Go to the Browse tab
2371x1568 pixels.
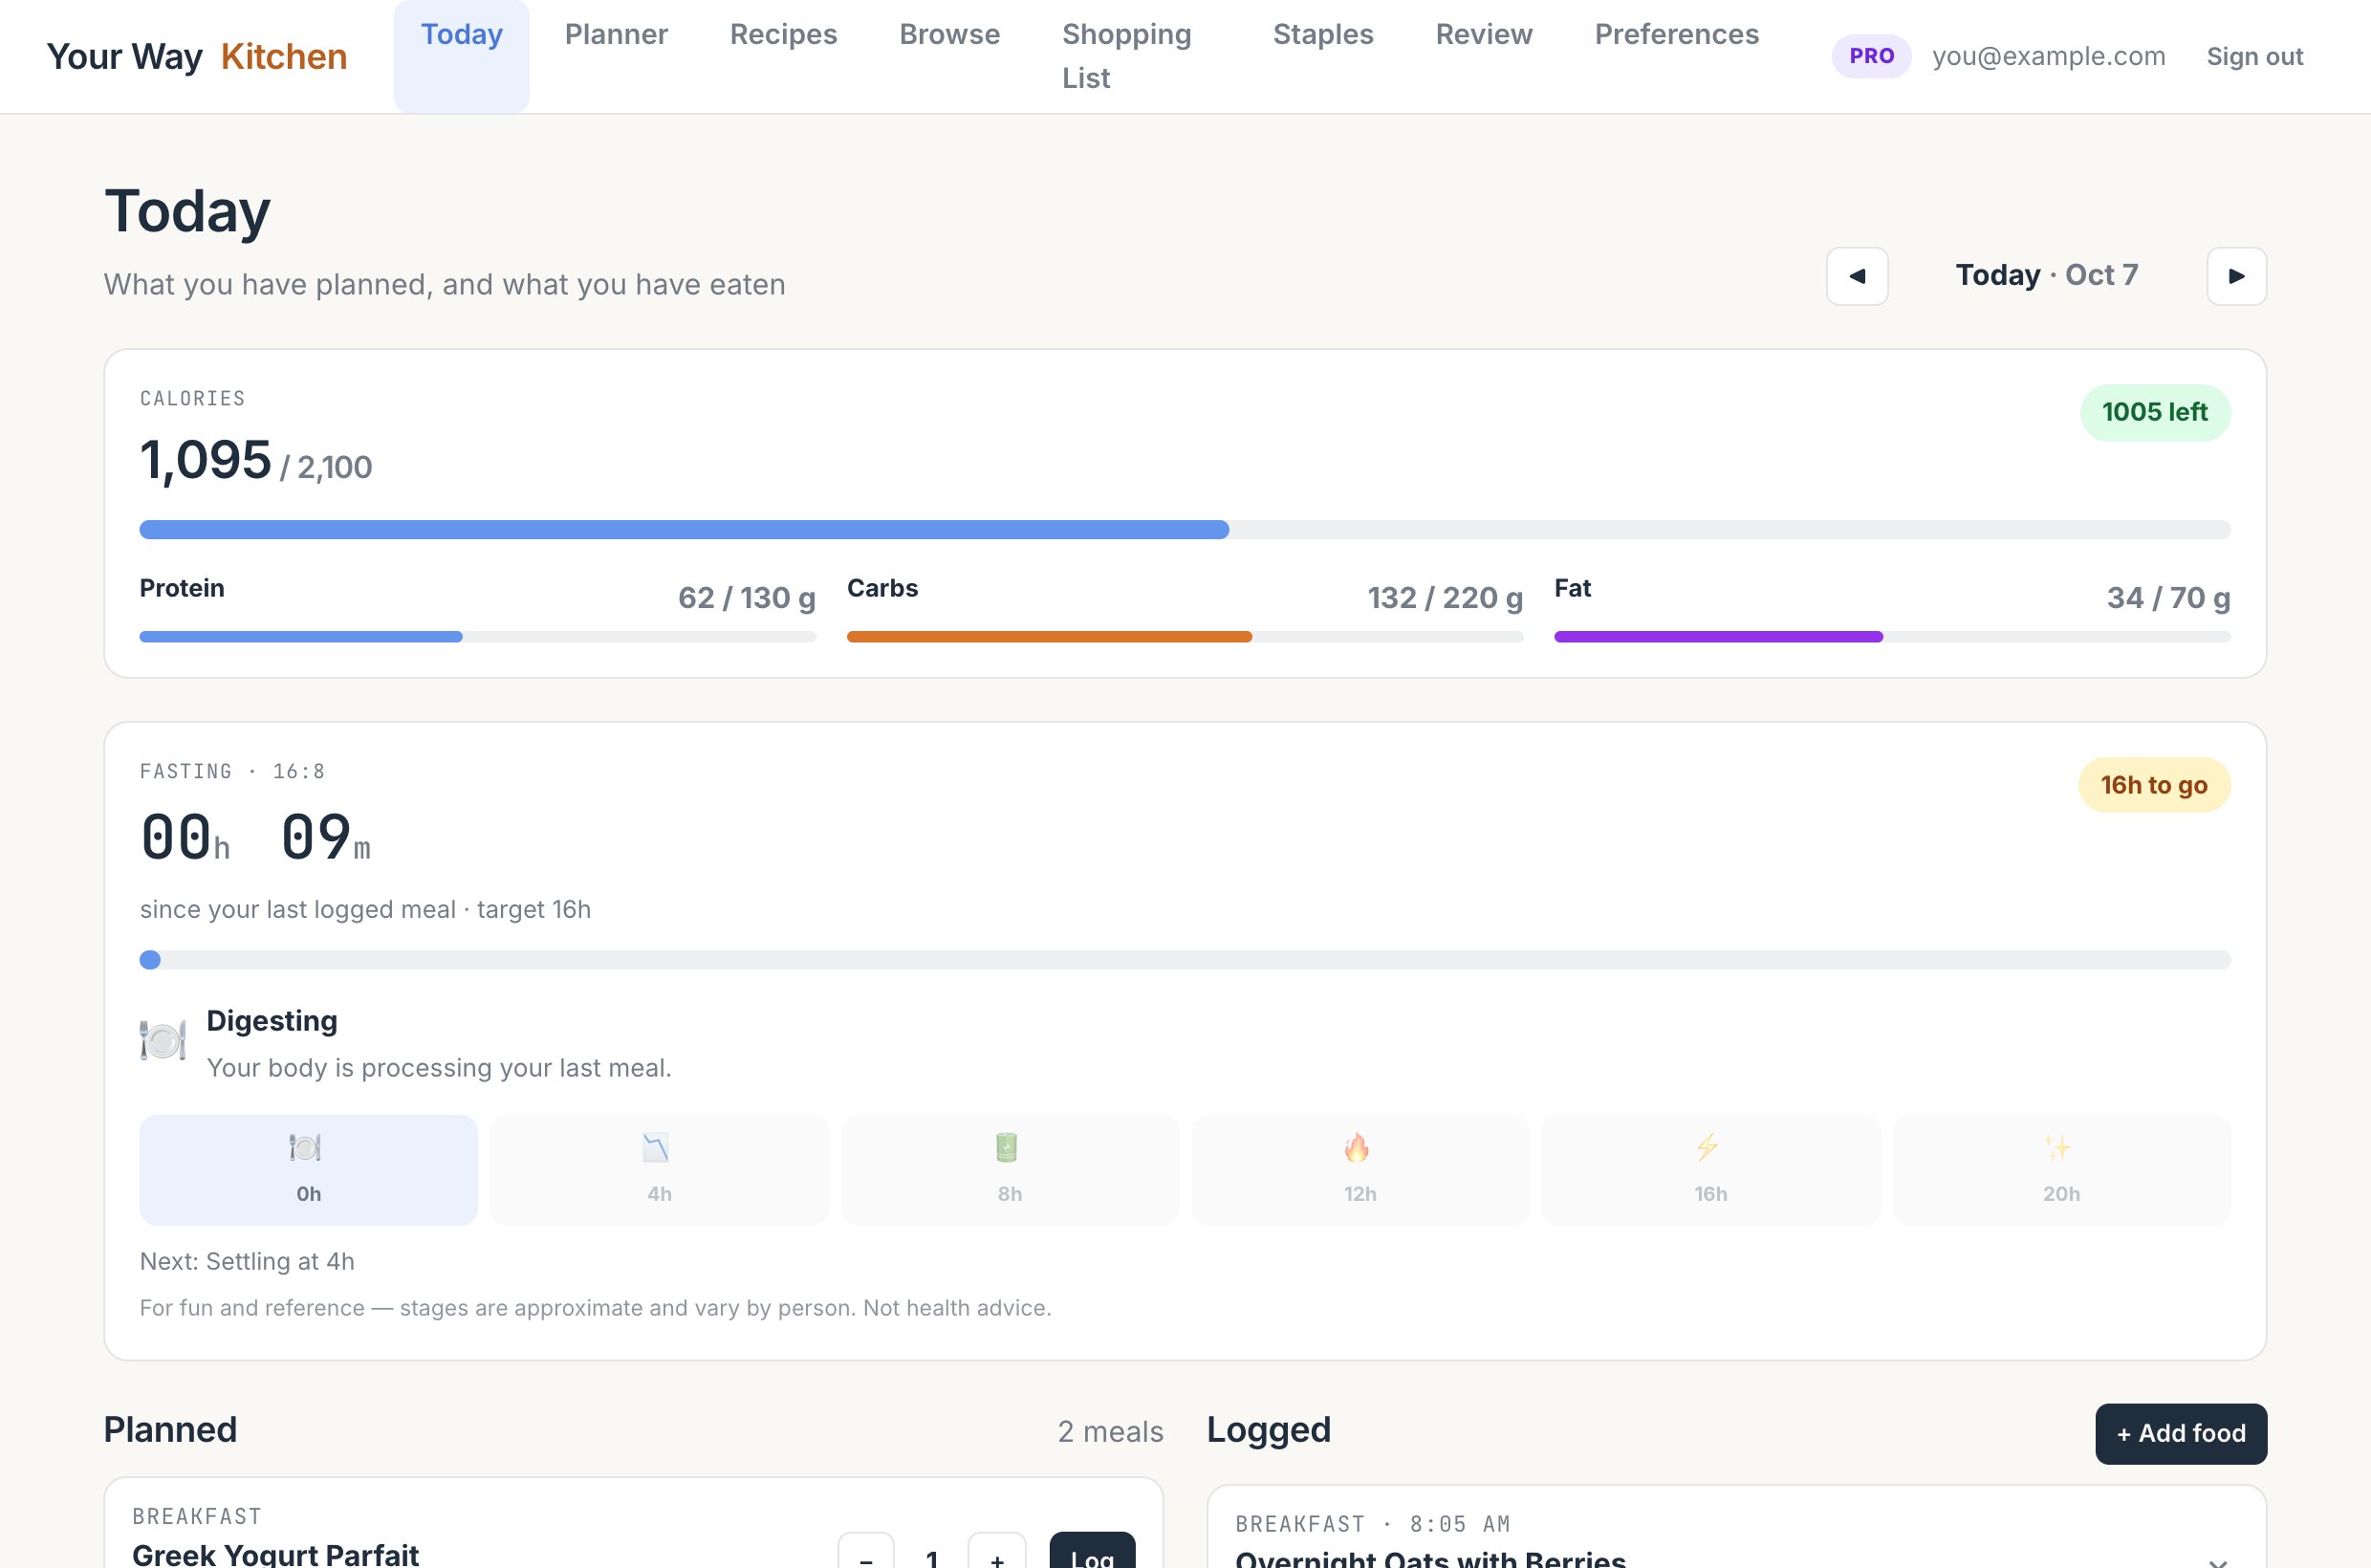(949, 34)
